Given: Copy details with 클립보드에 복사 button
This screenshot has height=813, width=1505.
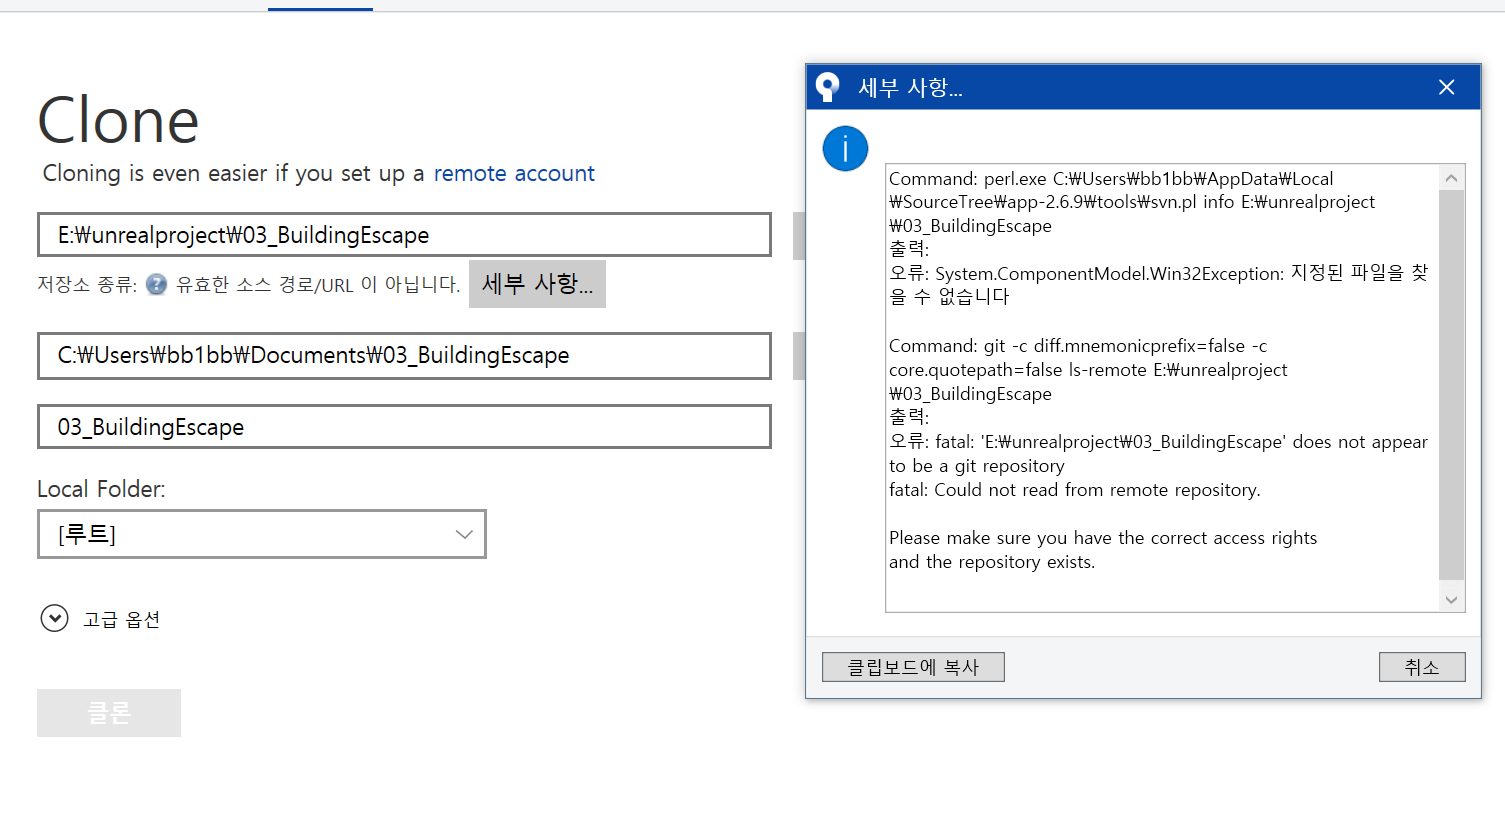Looking at the screenshot, I should [x=913, y=667].
